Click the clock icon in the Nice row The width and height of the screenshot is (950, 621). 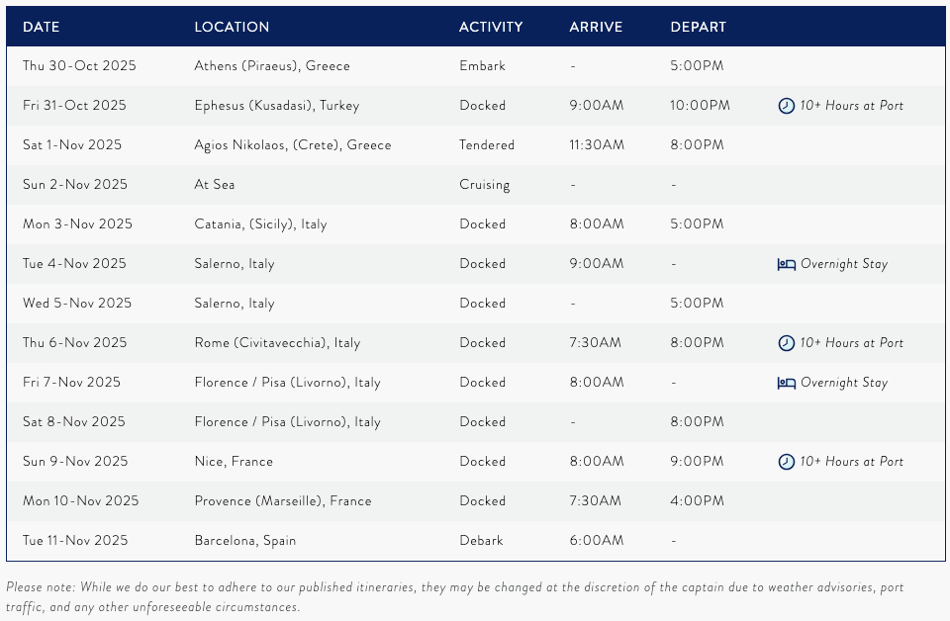(x=786, y=462)
